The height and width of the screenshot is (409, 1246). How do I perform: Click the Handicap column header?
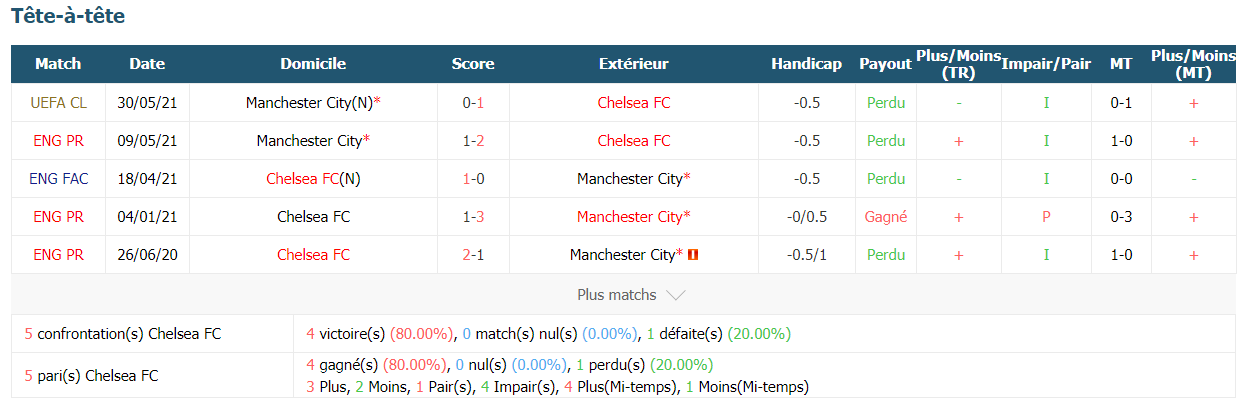[806, 64]
